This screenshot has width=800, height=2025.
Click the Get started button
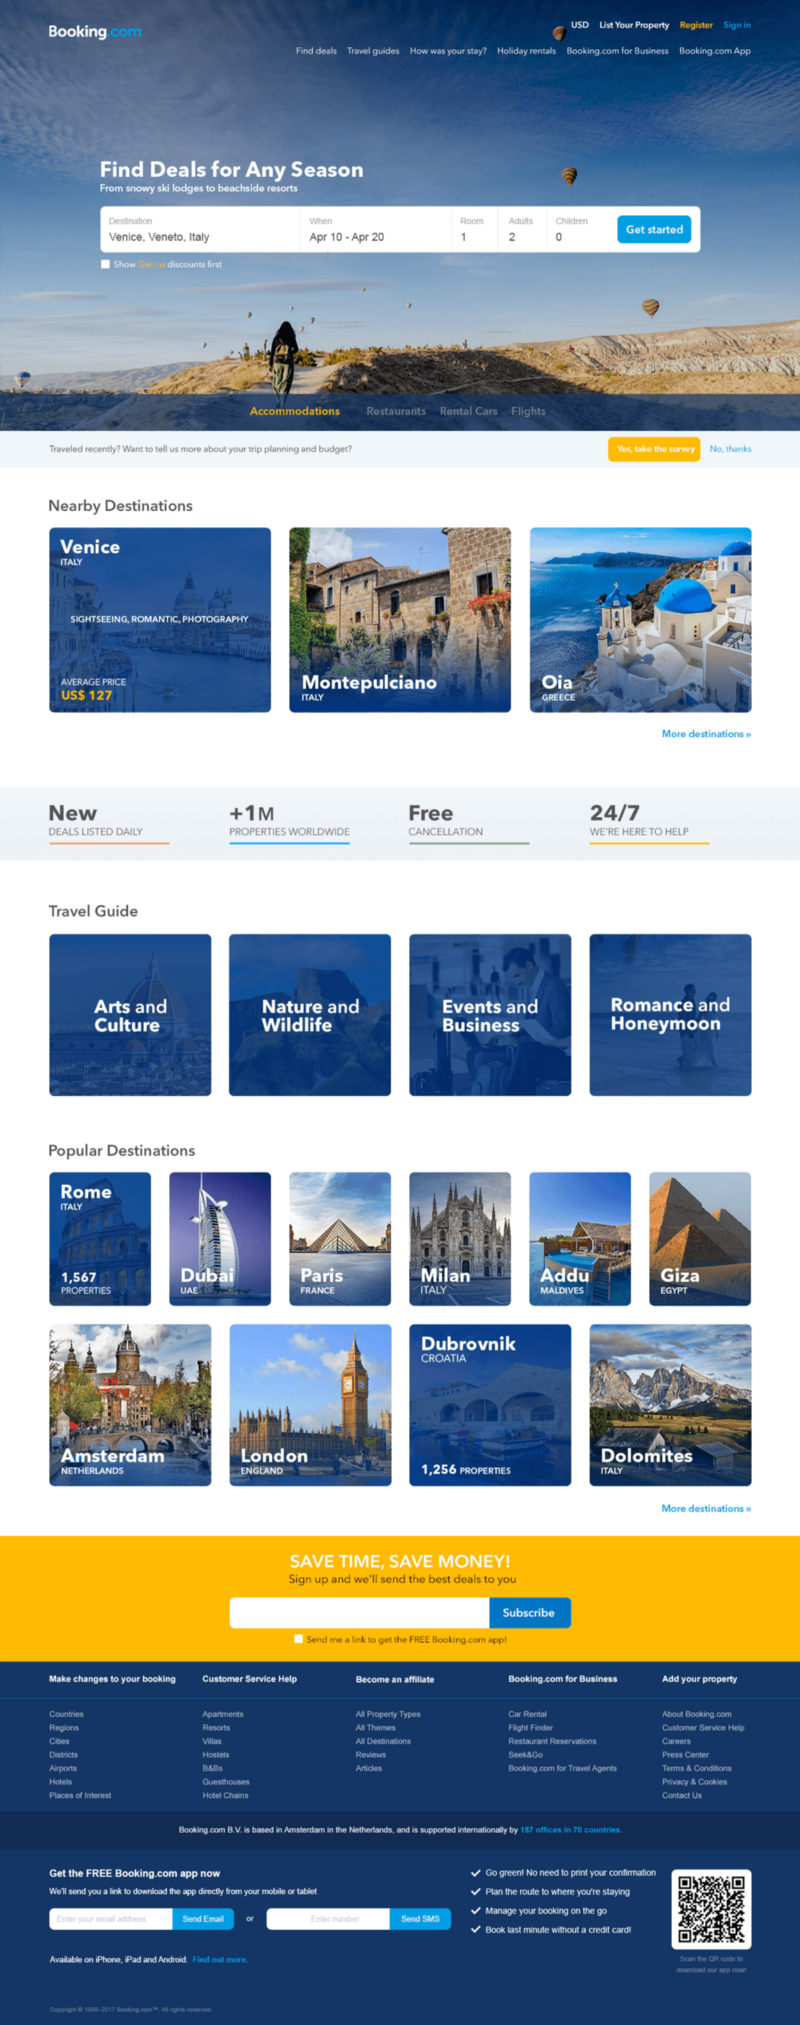654,229
